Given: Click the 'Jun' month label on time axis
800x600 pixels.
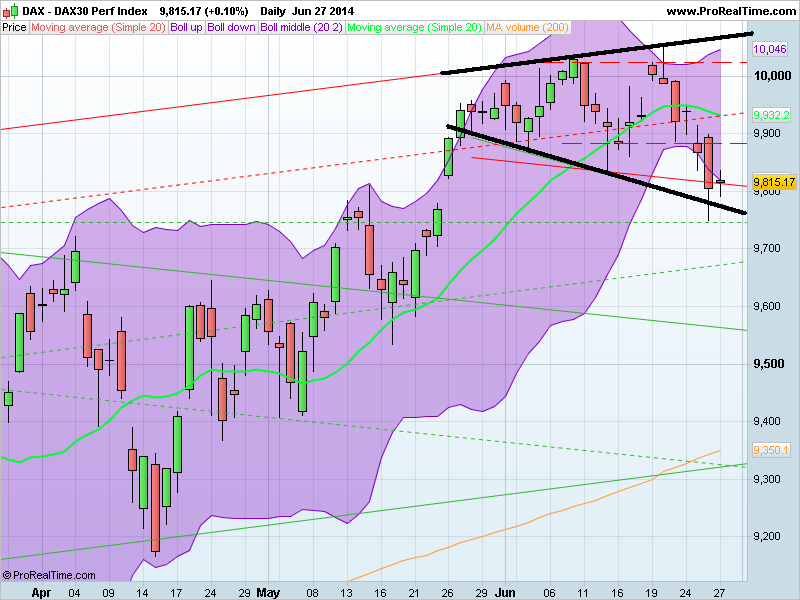Looking at the screenshot, I should point(505,593).
